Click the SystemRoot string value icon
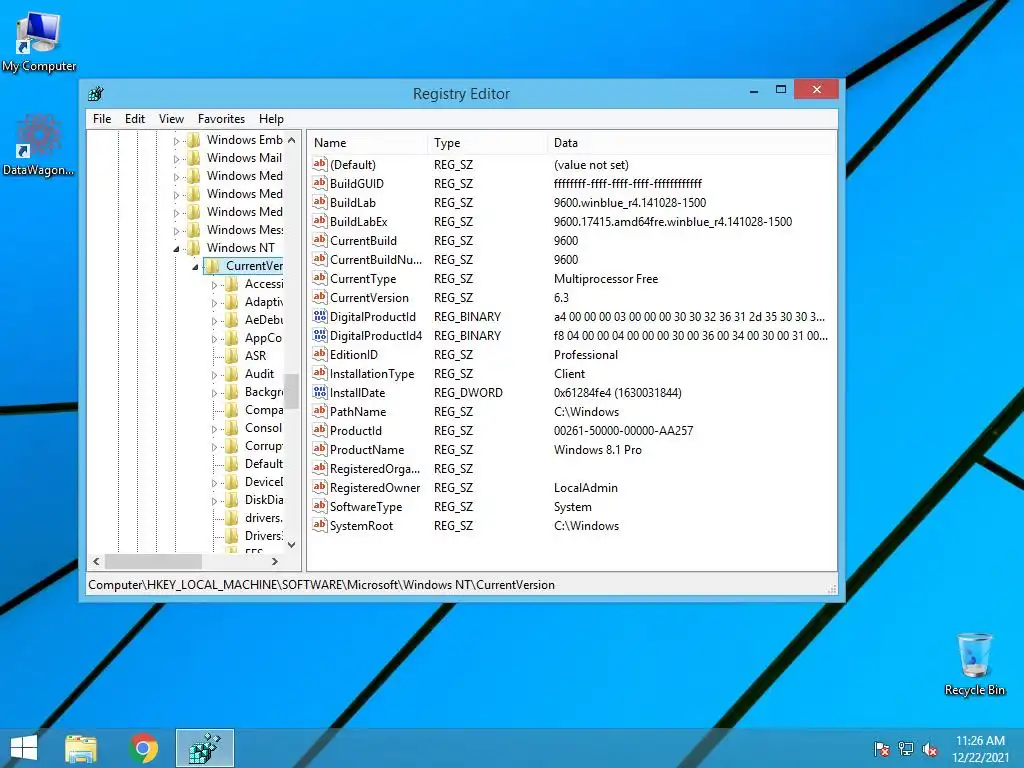Screen dimensions: 1024x768 pyautogui.click(x=319, y=524)
